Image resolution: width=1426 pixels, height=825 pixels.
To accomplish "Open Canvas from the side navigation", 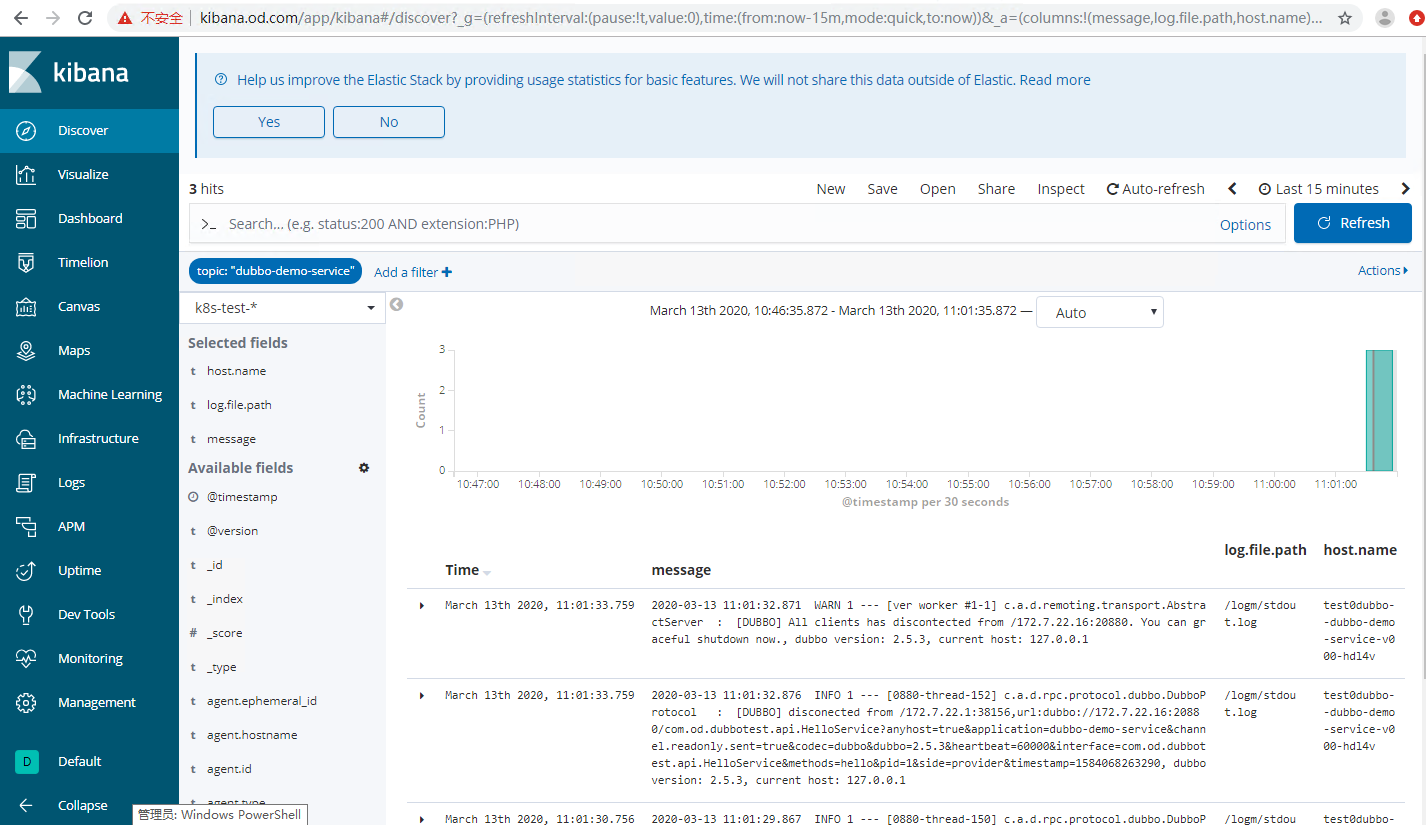I will [x=27, y=307].
